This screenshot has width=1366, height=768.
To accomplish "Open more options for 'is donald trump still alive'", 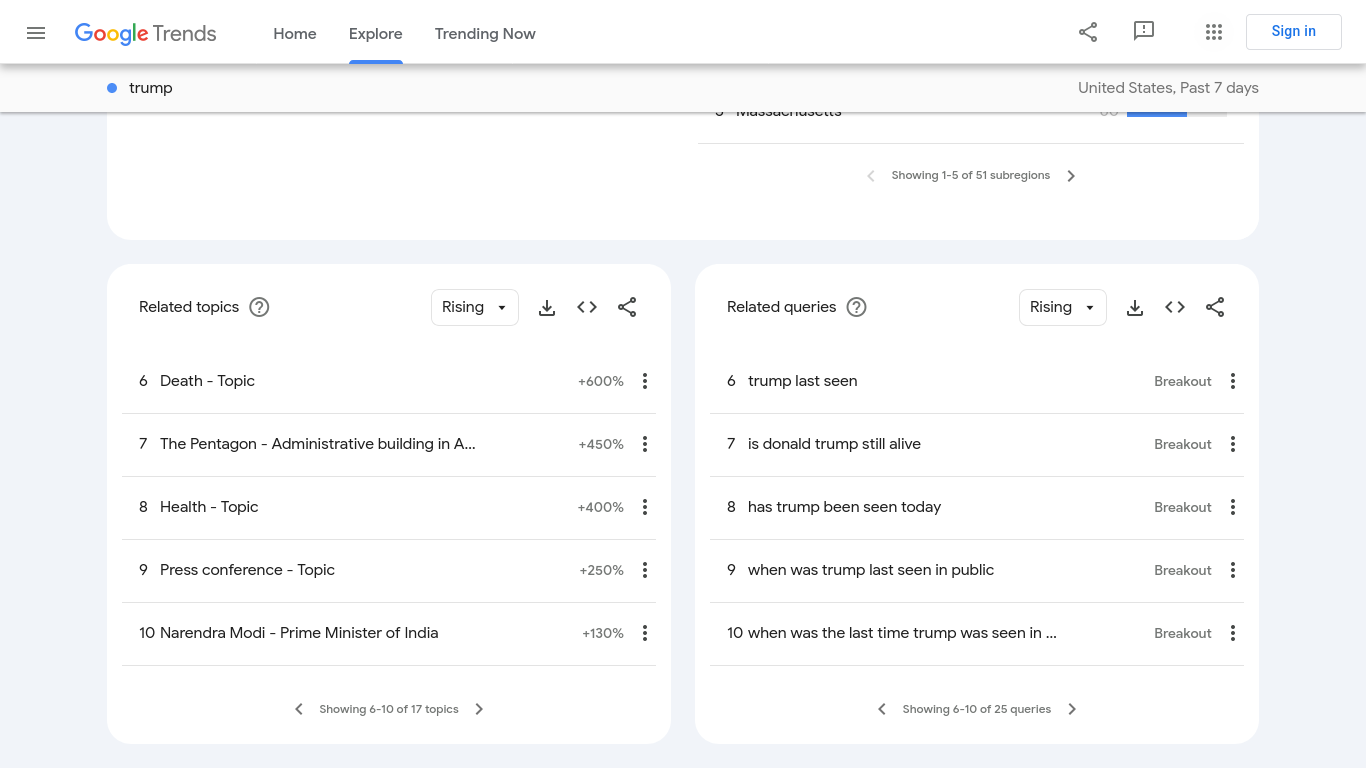I will (1233, 444).
